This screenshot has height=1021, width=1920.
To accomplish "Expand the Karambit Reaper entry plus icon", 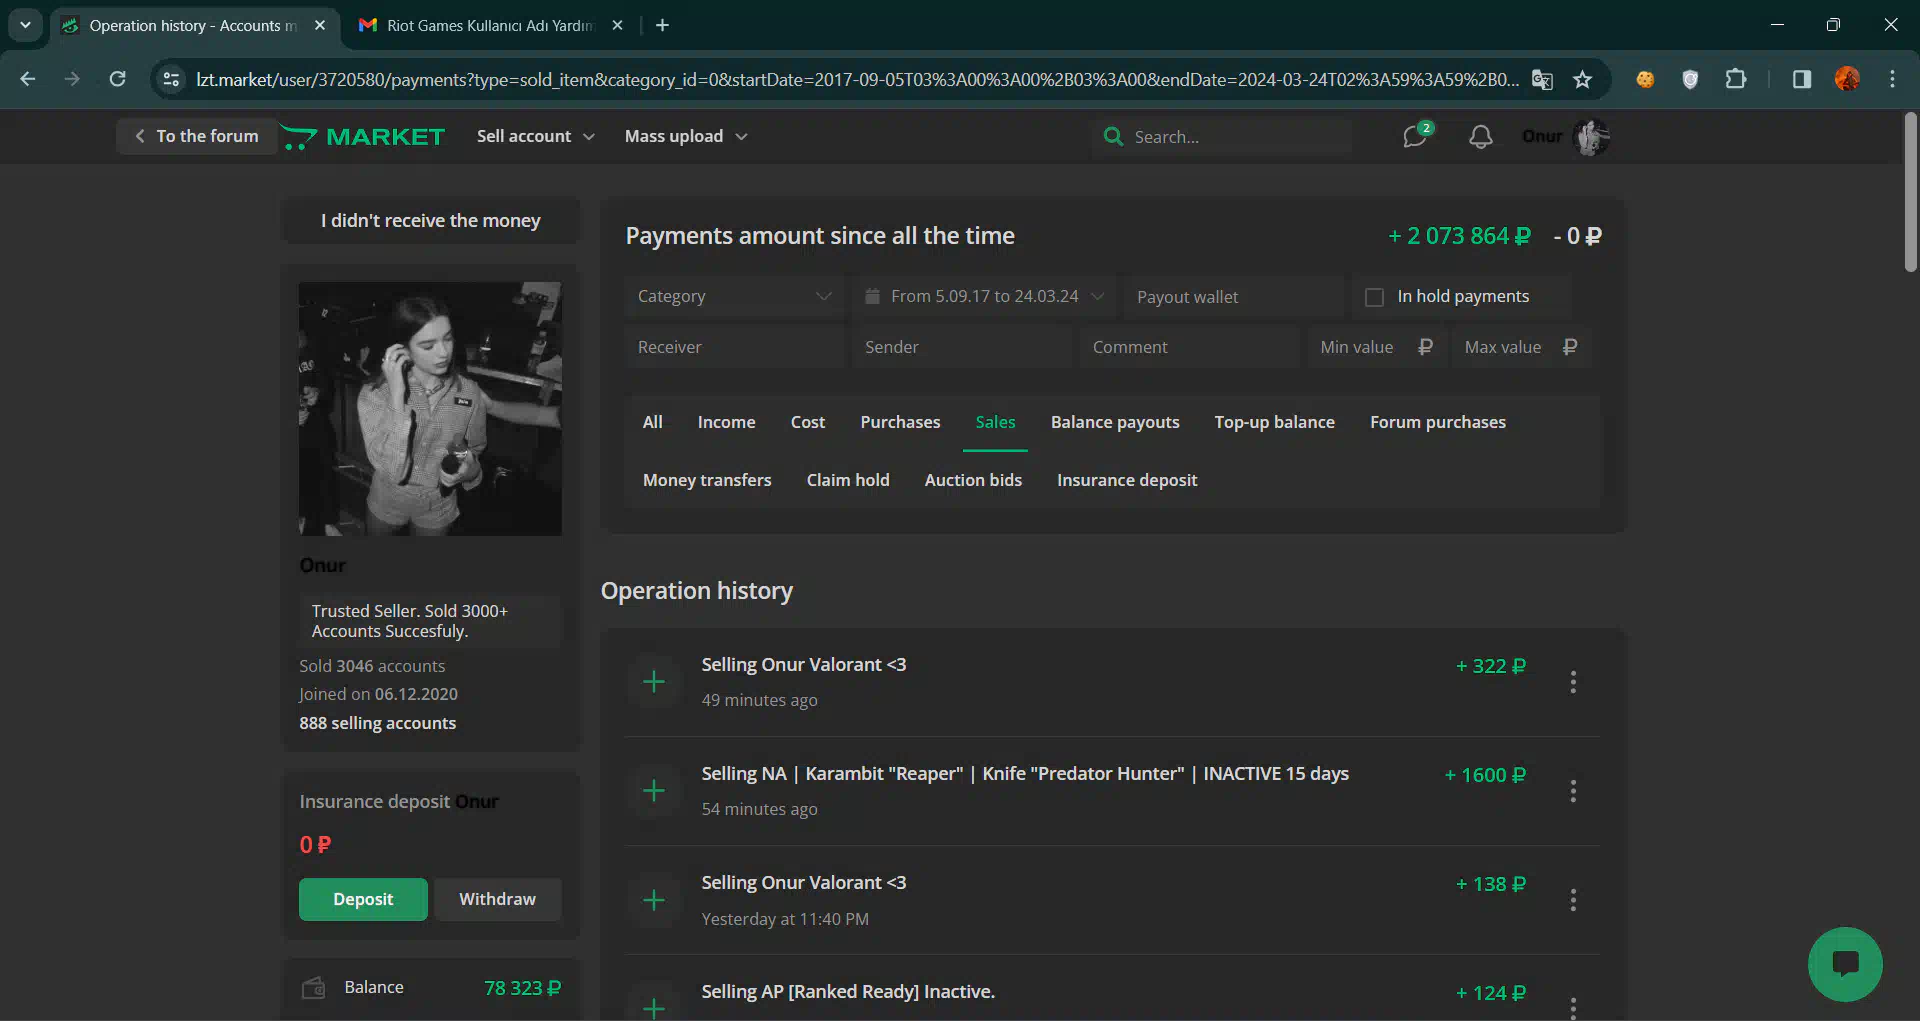I will [654, 791].
